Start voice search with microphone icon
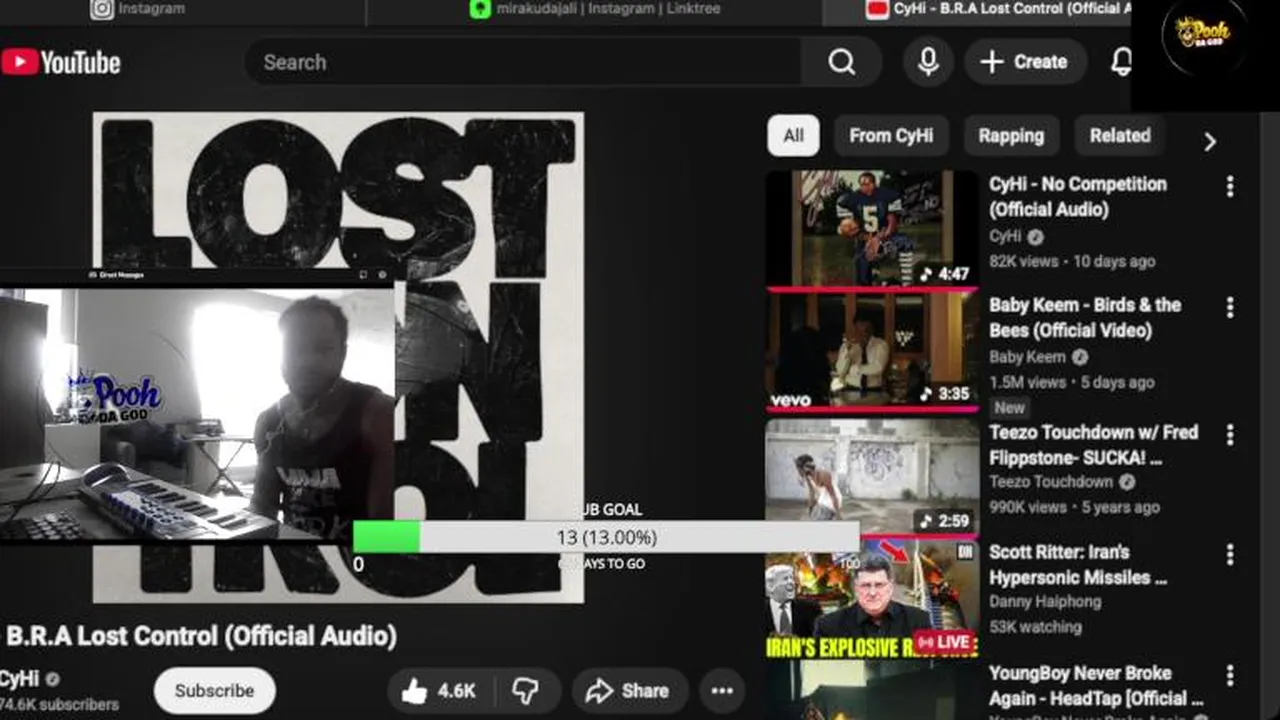1280x720 pixels. [x=928, y=62]
